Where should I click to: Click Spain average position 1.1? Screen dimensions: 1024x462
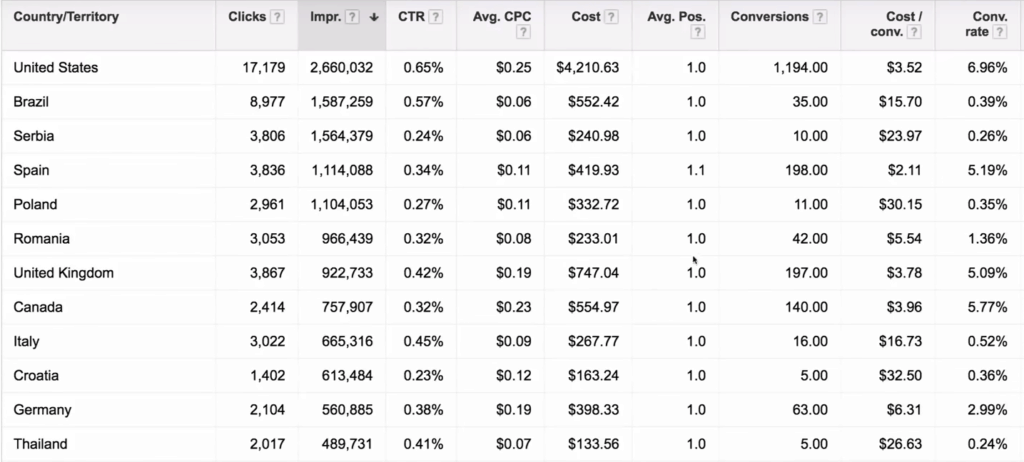pyautogui.click(x=696, y=171)
